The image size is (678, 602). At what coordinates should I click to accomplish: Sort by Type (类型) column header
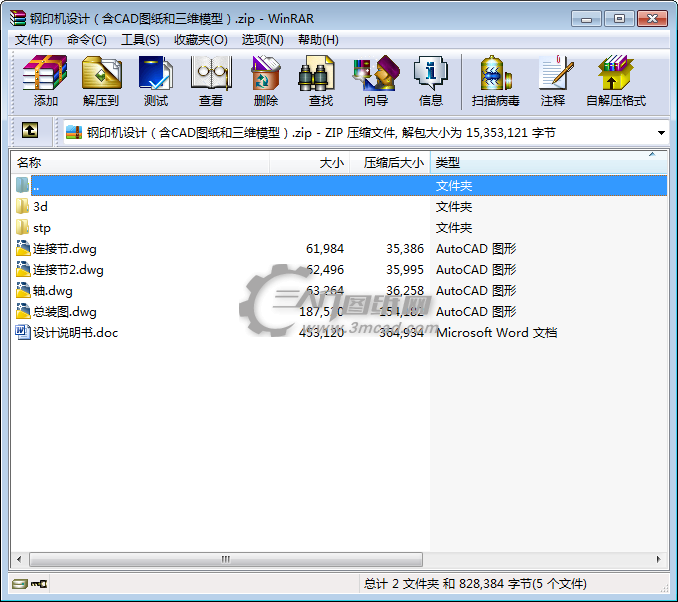(x=549, y=163)
